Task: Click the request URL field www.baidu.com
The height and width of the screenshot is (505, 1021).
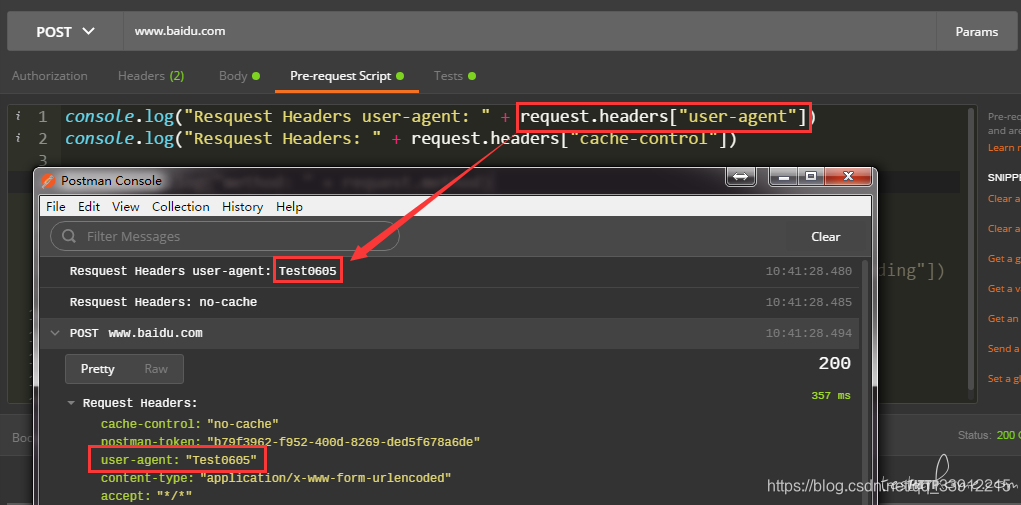Action: (x=529, y=31)
